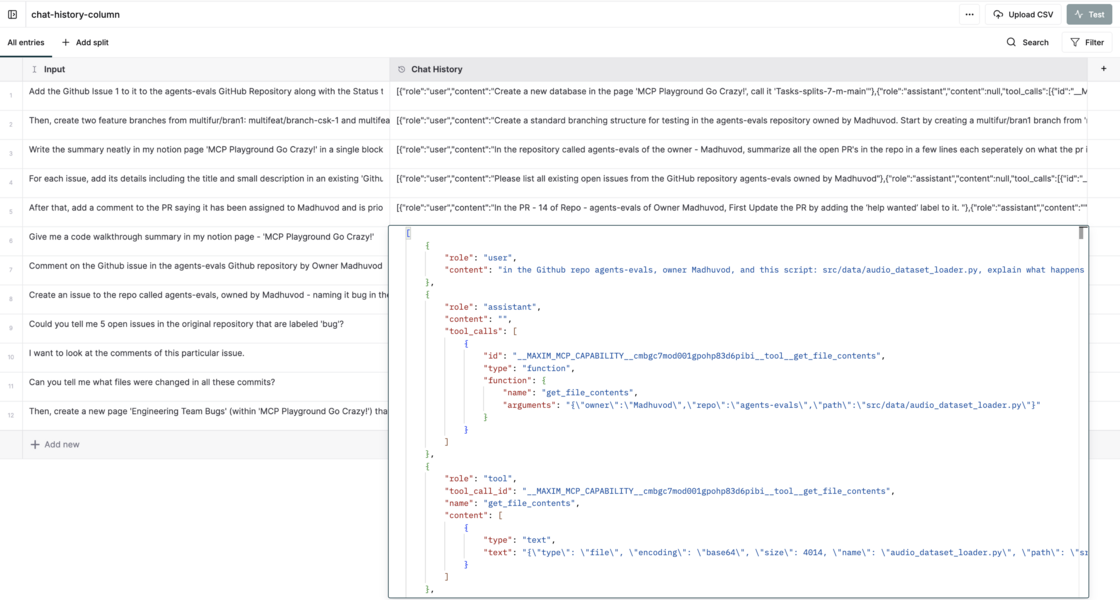
Task: Click the Test button
Action: (x=1089, y=14)
